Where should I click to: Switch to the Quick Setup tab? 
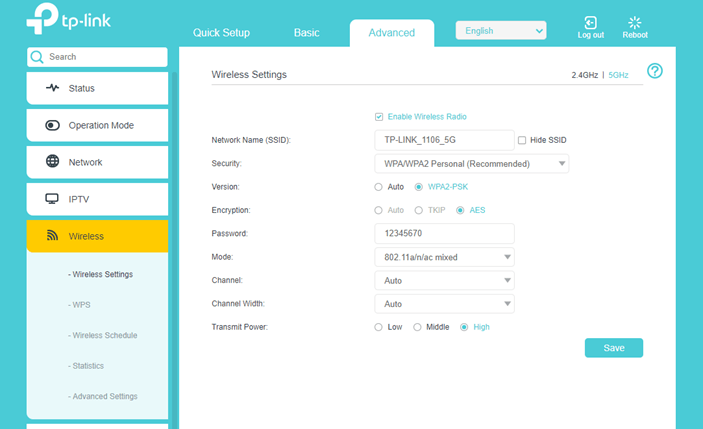click(x=221, y=33)
